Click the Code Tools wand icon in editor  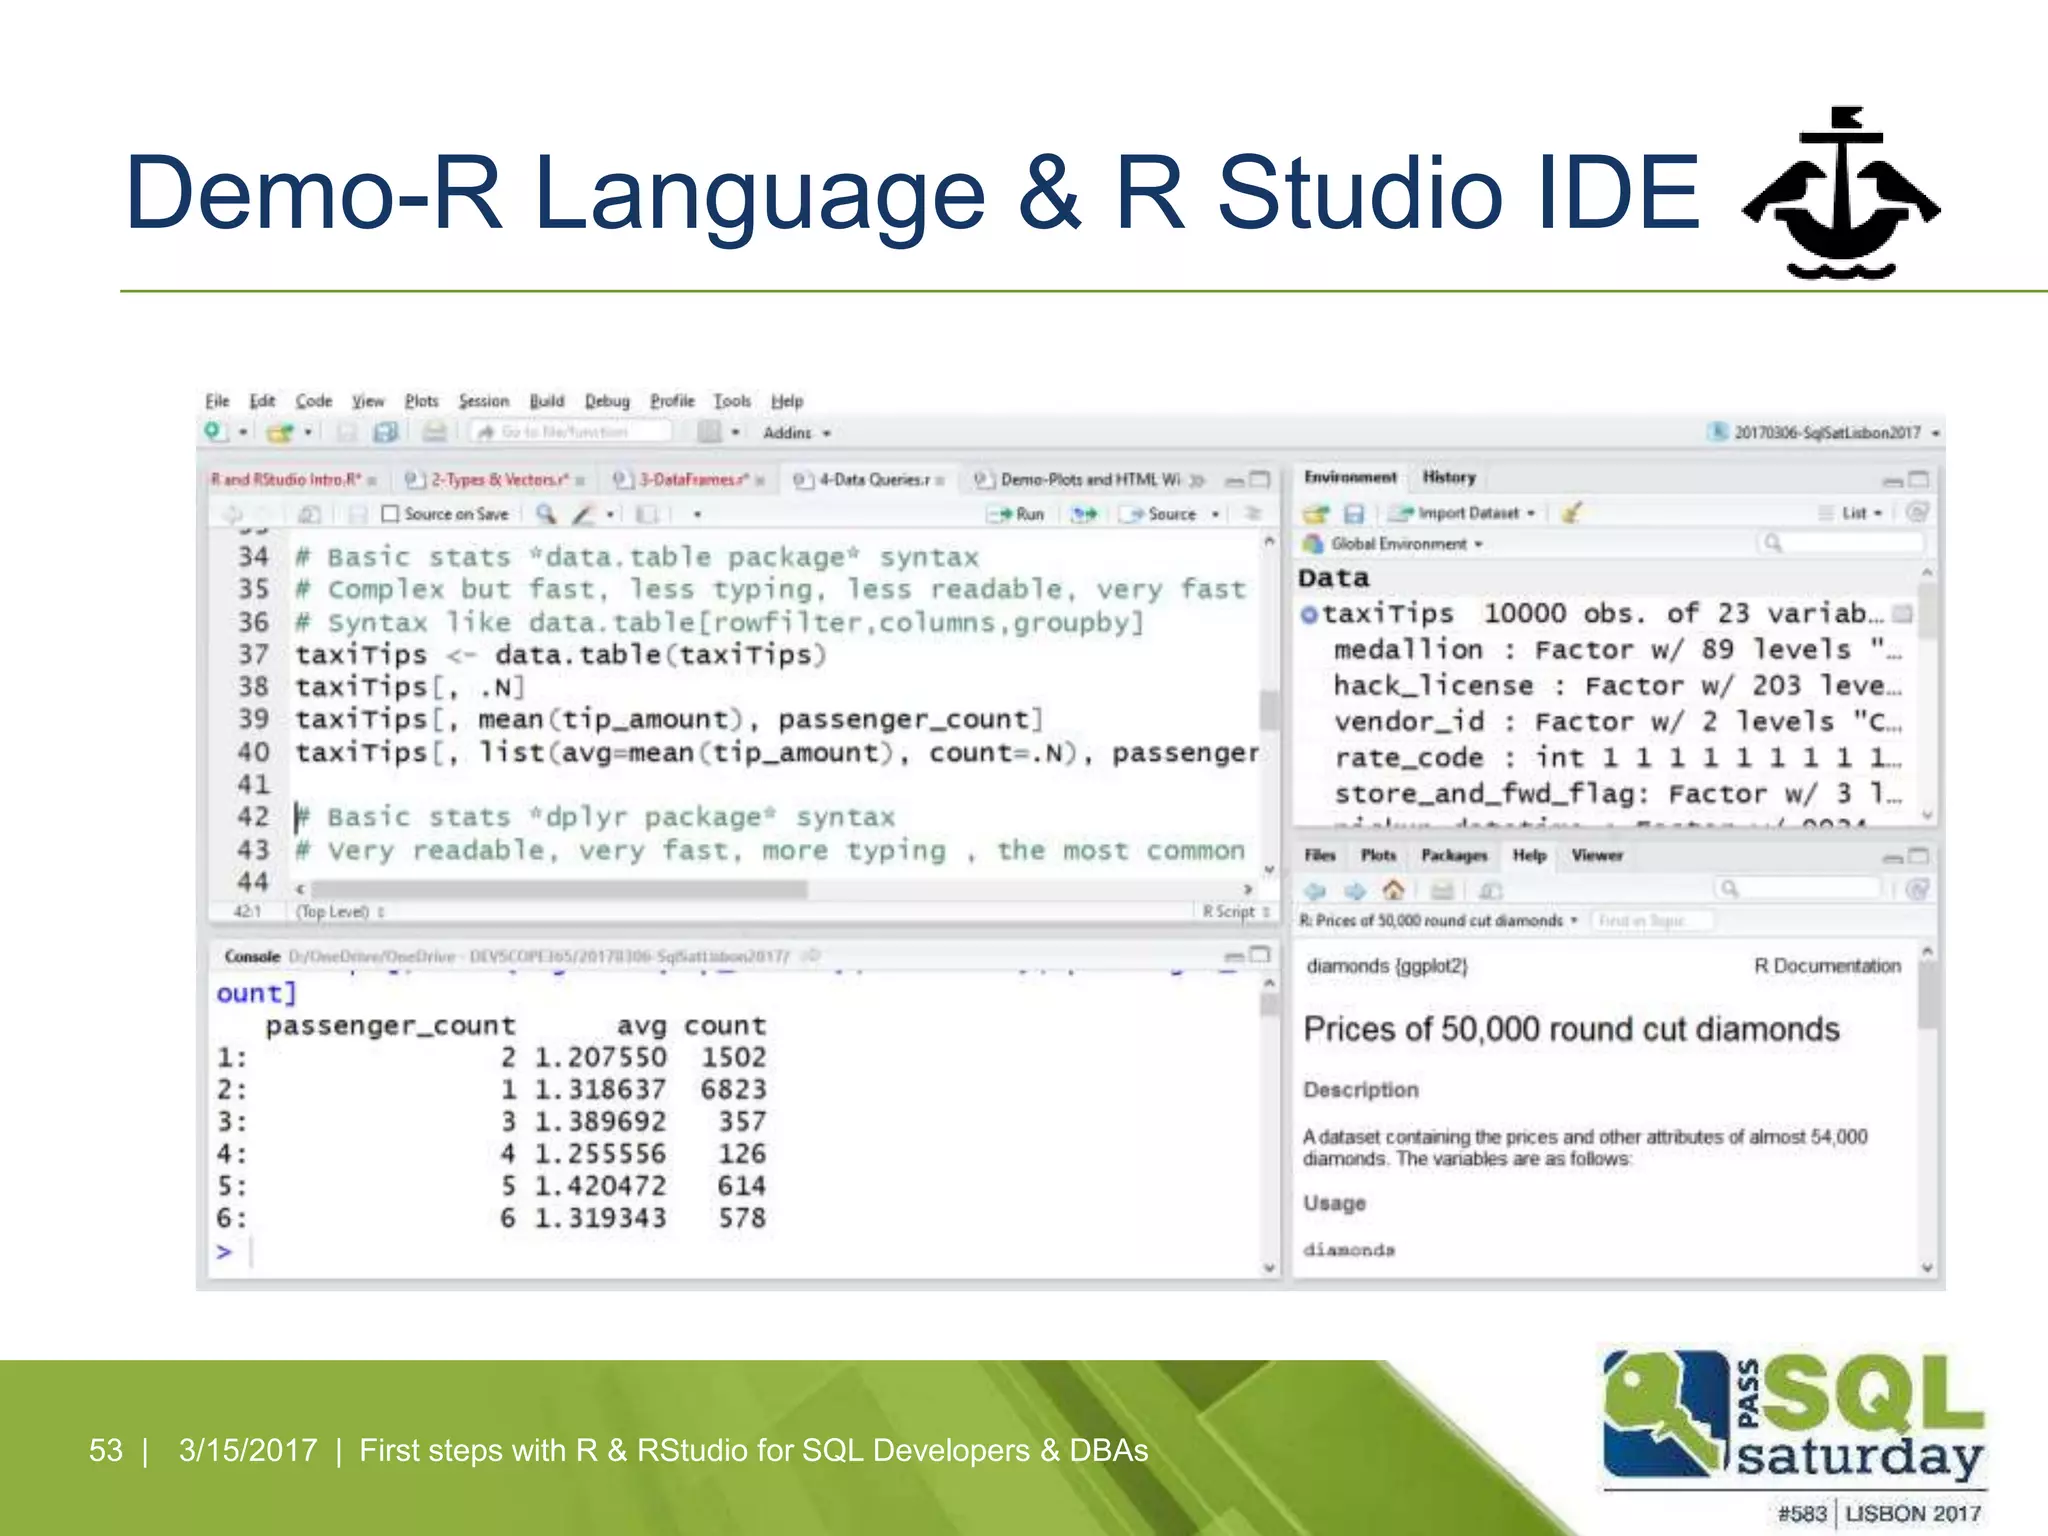582,514
